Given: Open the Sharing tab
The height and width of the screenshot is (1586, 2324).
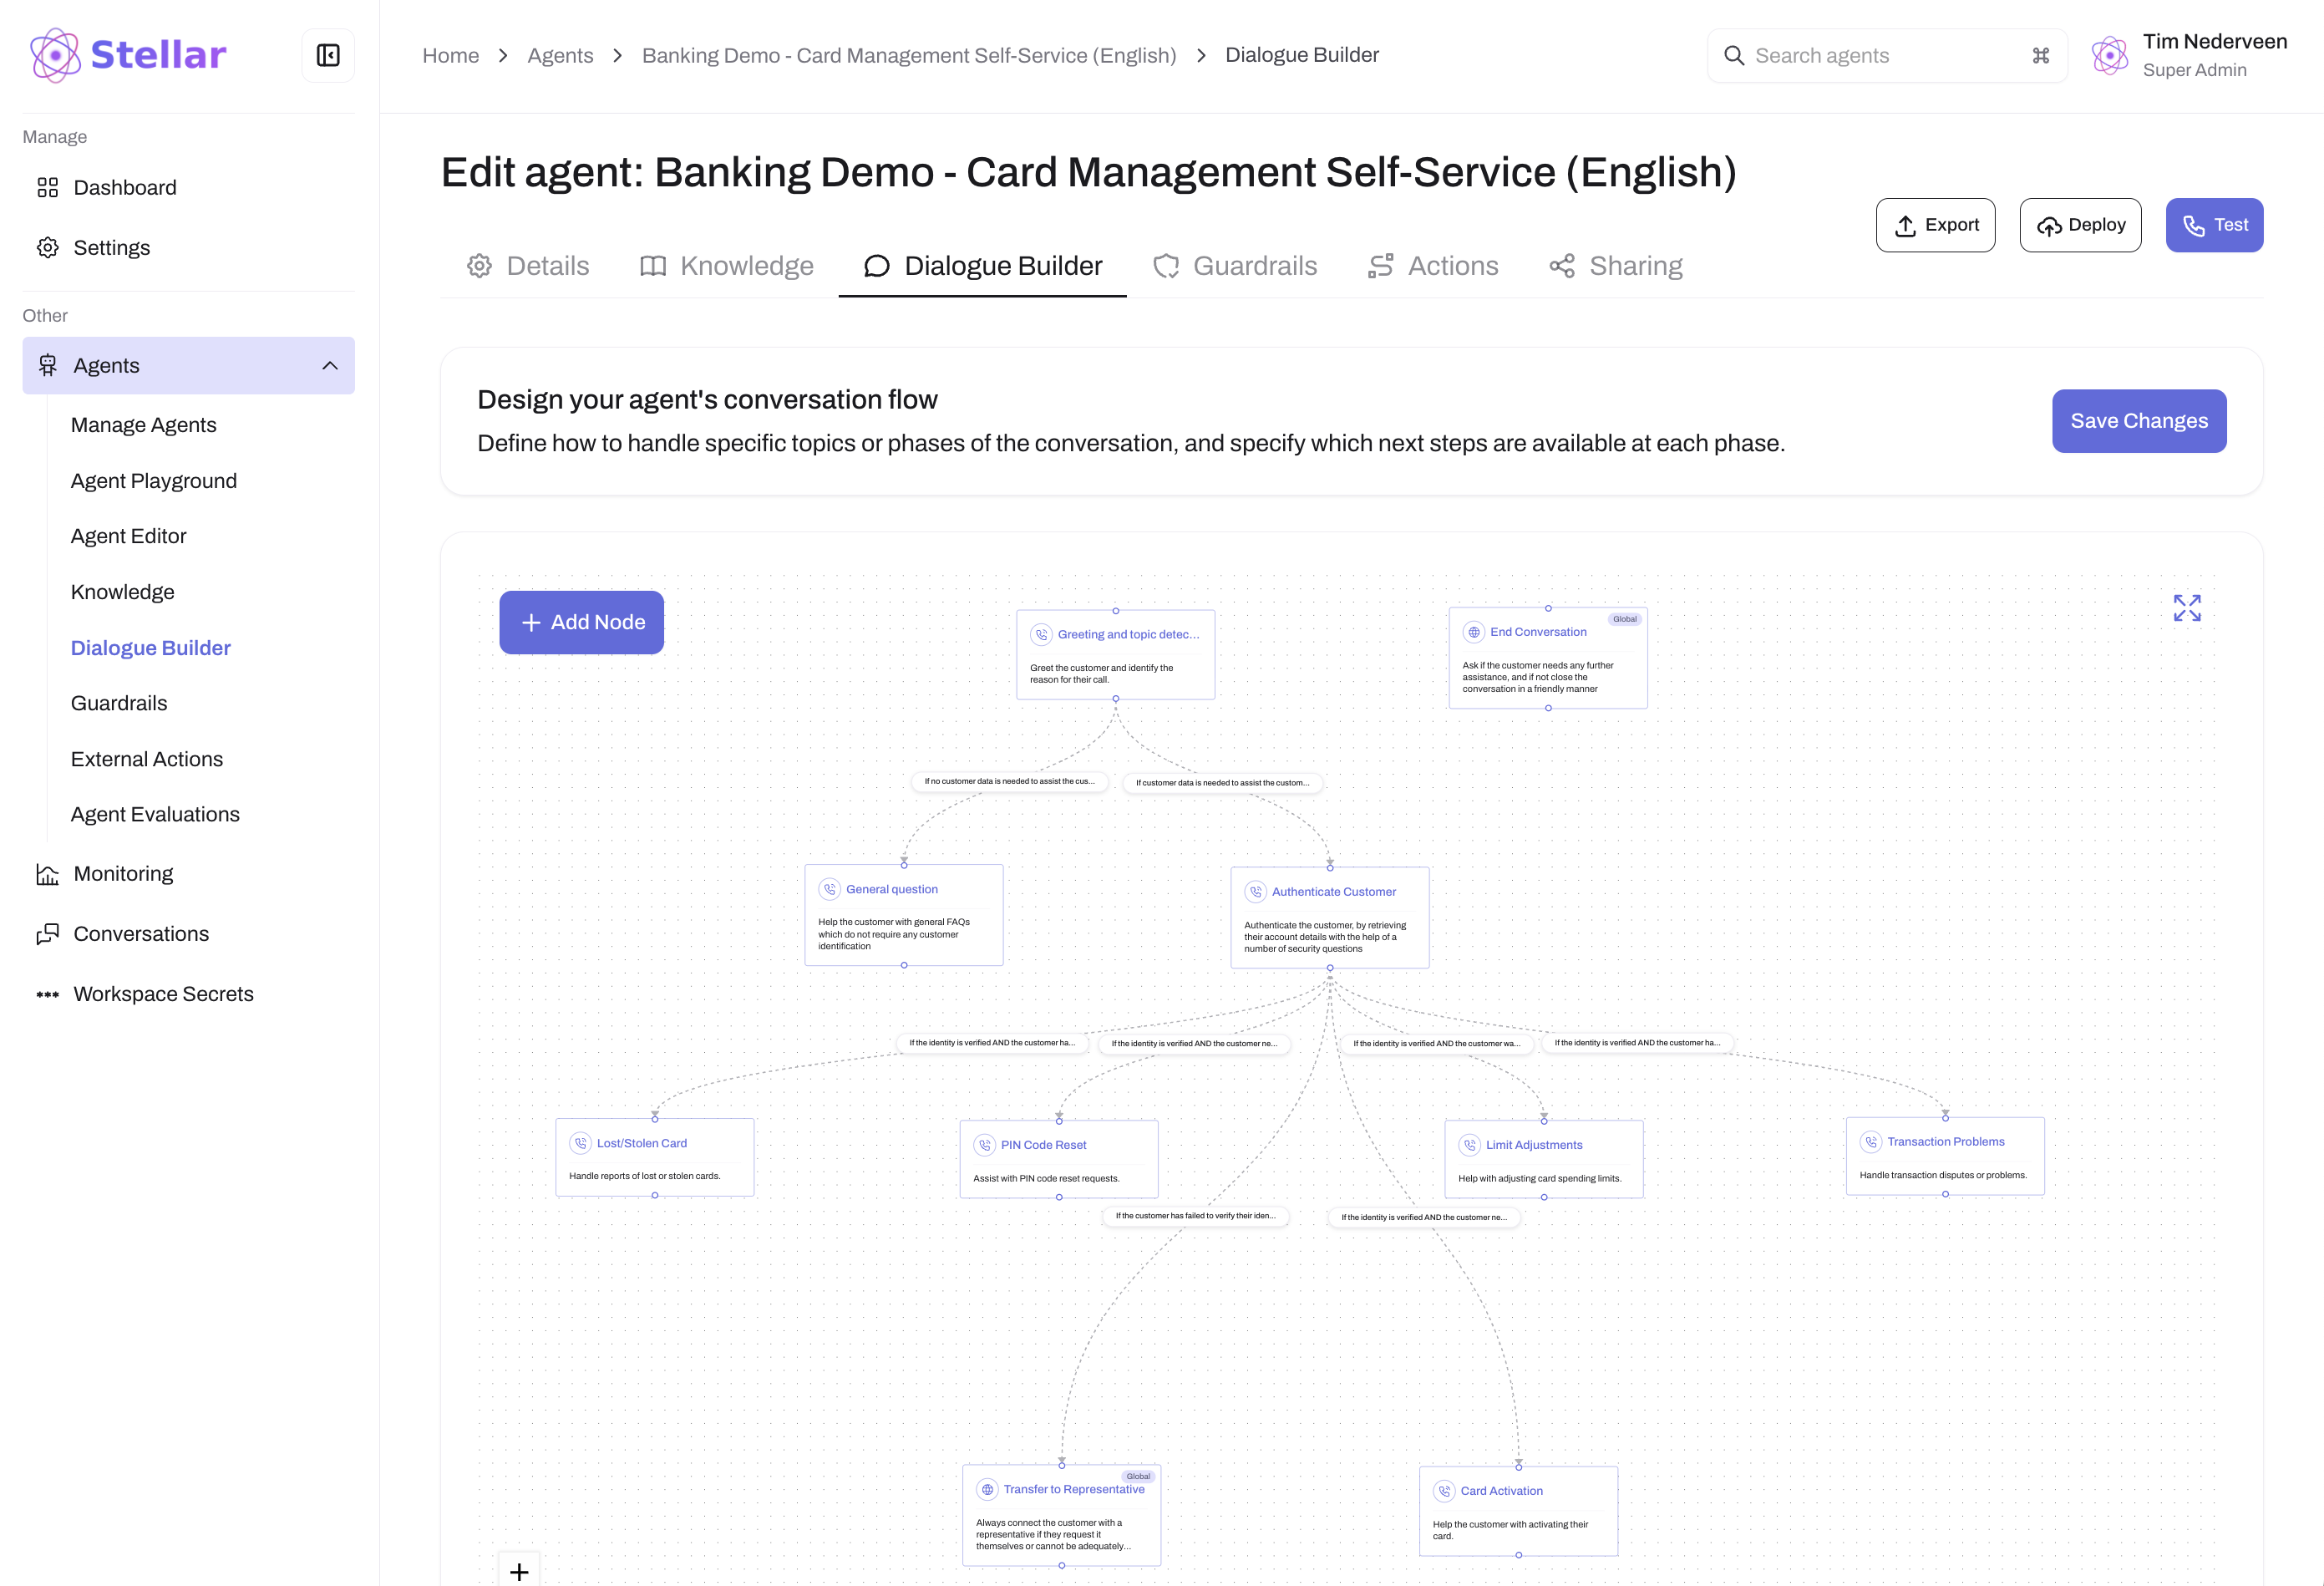Looking at the screenshot, I should click(1615, 266).
